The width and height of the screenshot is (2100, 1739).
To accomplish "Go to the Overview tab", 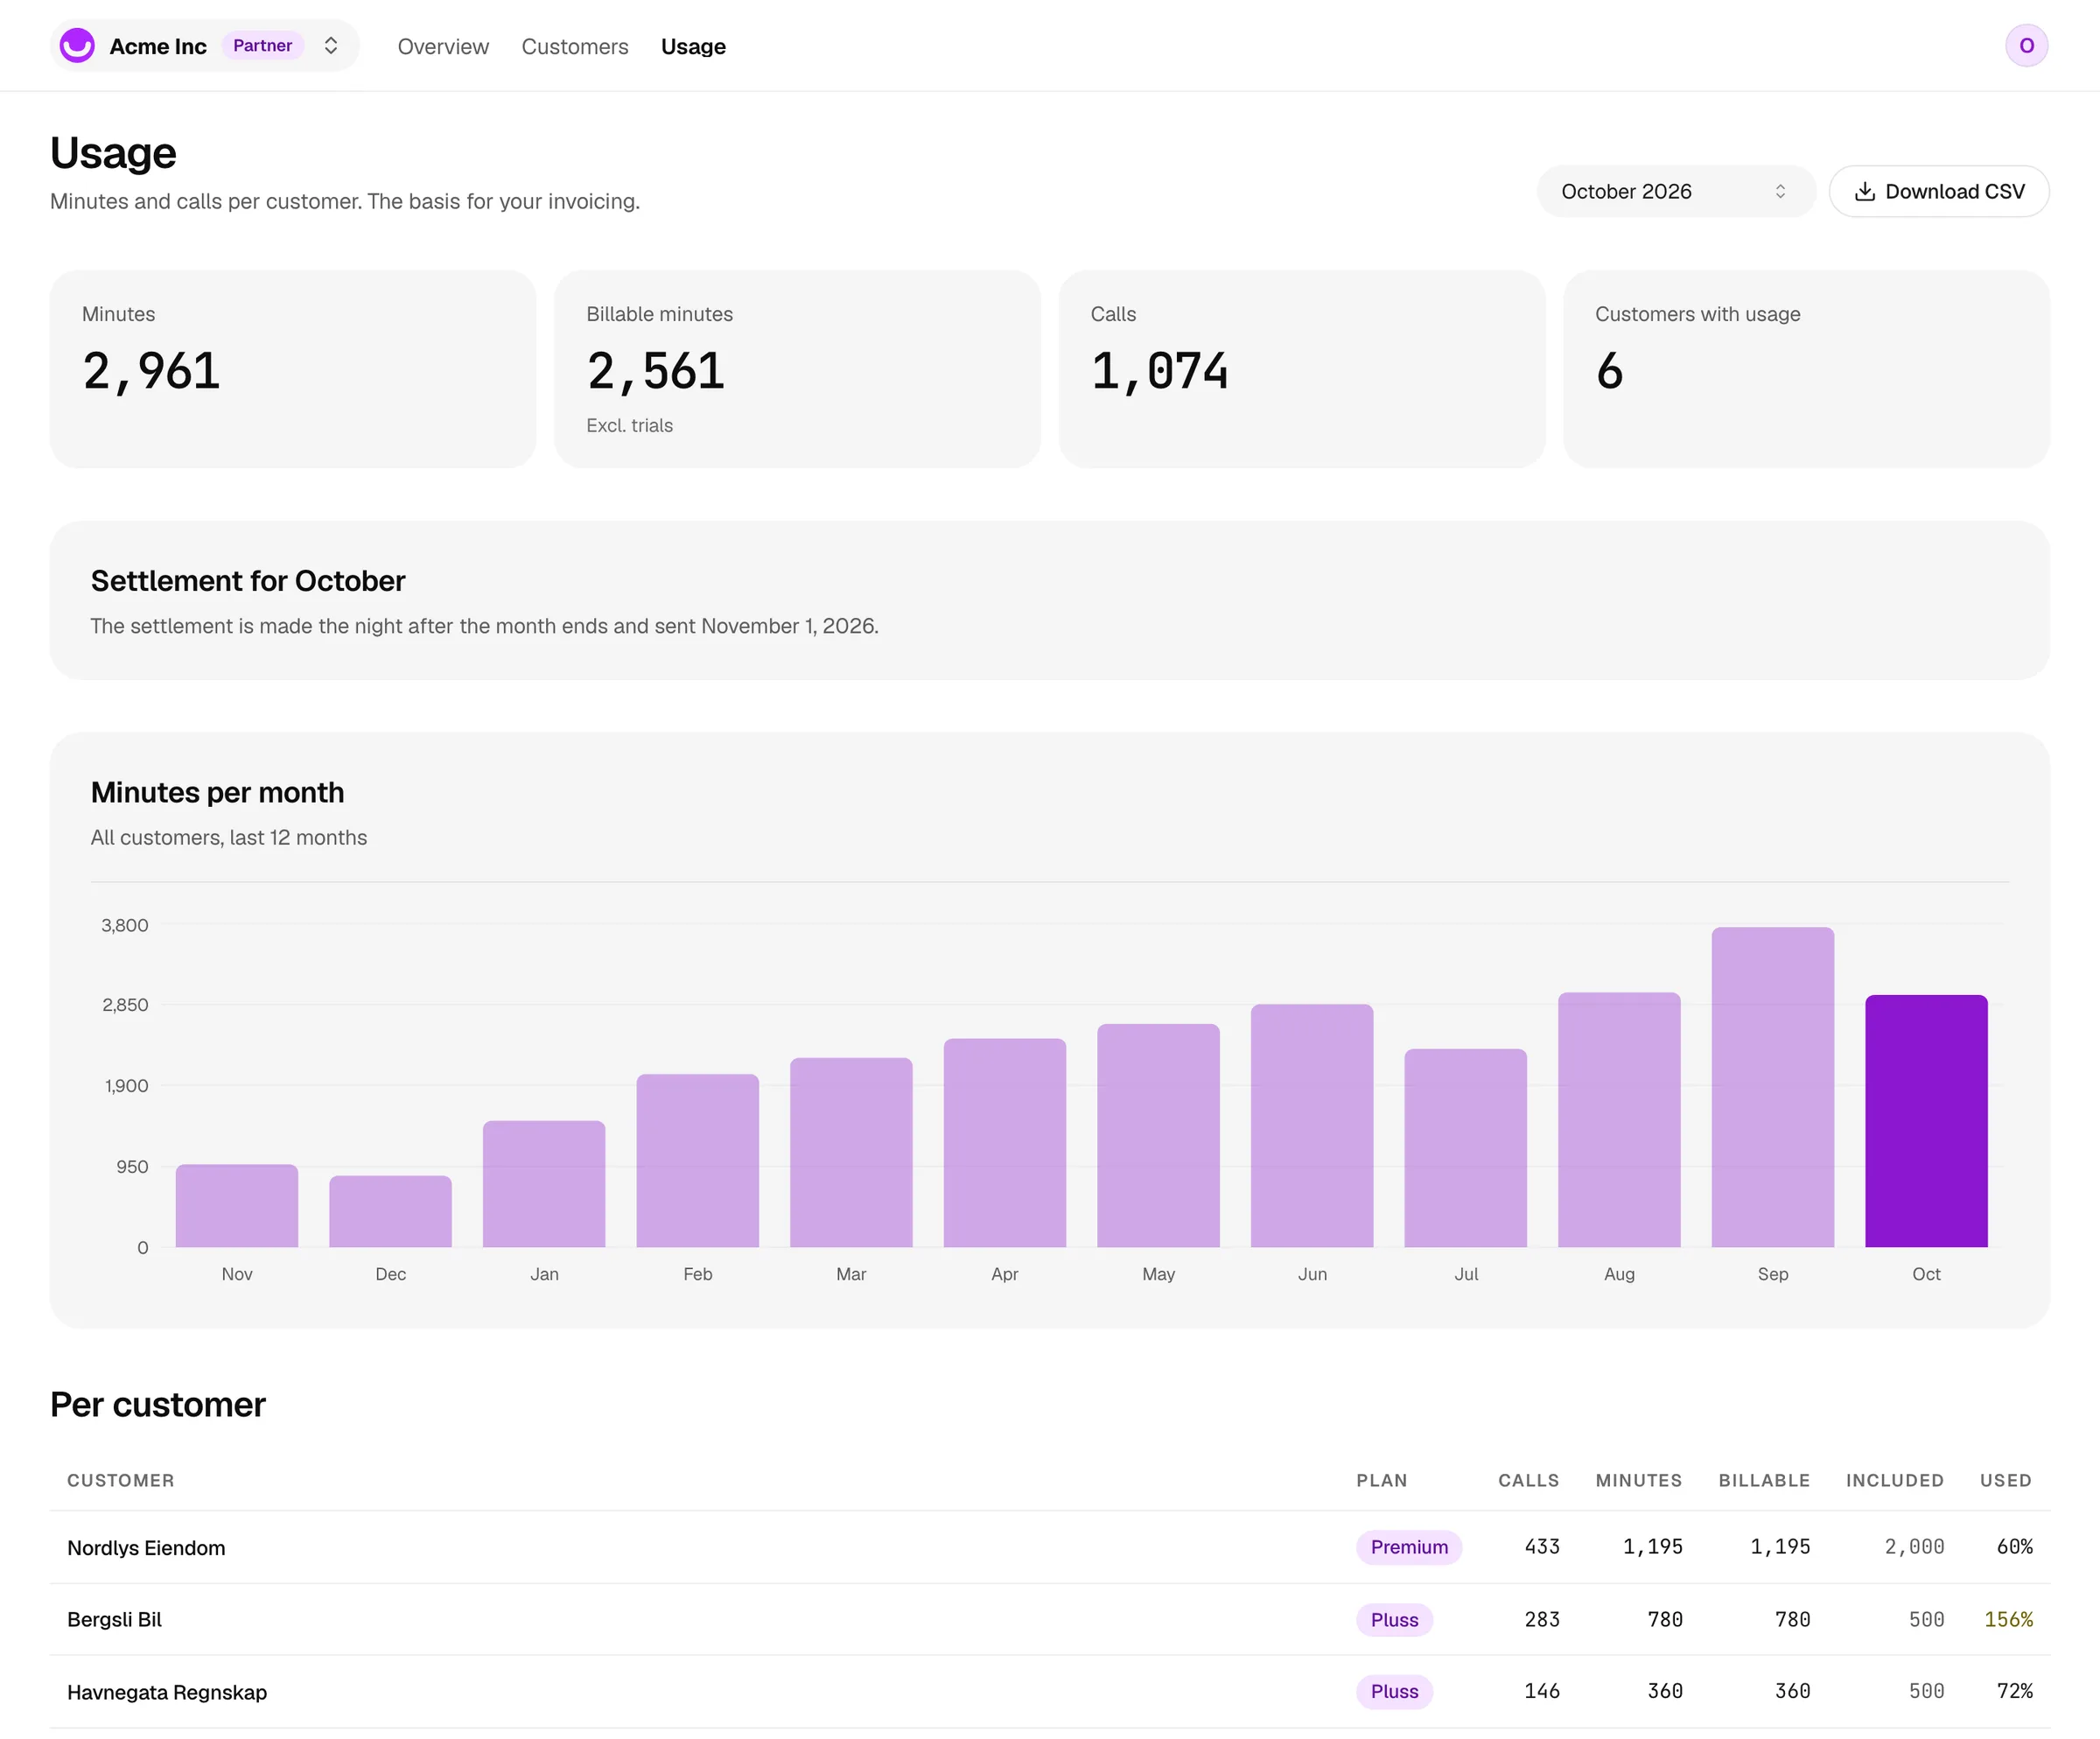I will point(443,47).
